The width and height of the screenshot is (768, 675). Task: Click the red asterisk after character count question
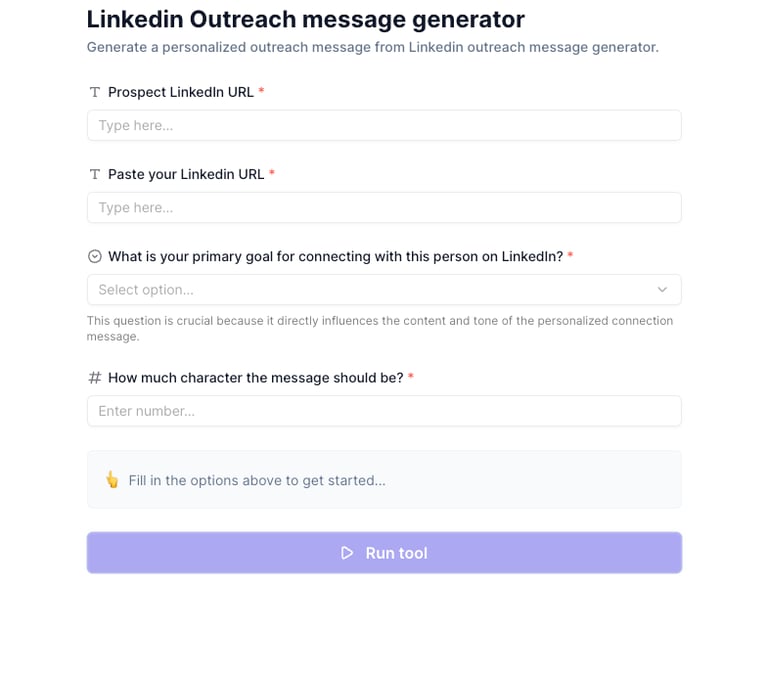click(x=411, y=377)
